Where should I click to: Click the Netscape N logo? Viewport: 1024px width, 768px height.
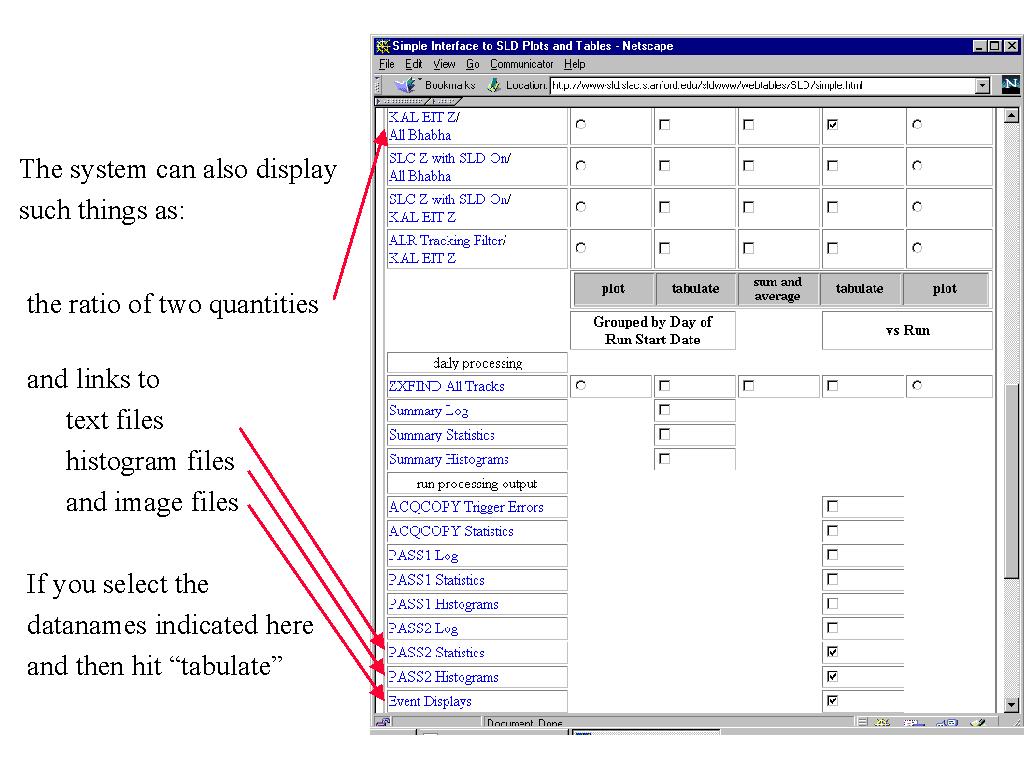click(1010, 85)
